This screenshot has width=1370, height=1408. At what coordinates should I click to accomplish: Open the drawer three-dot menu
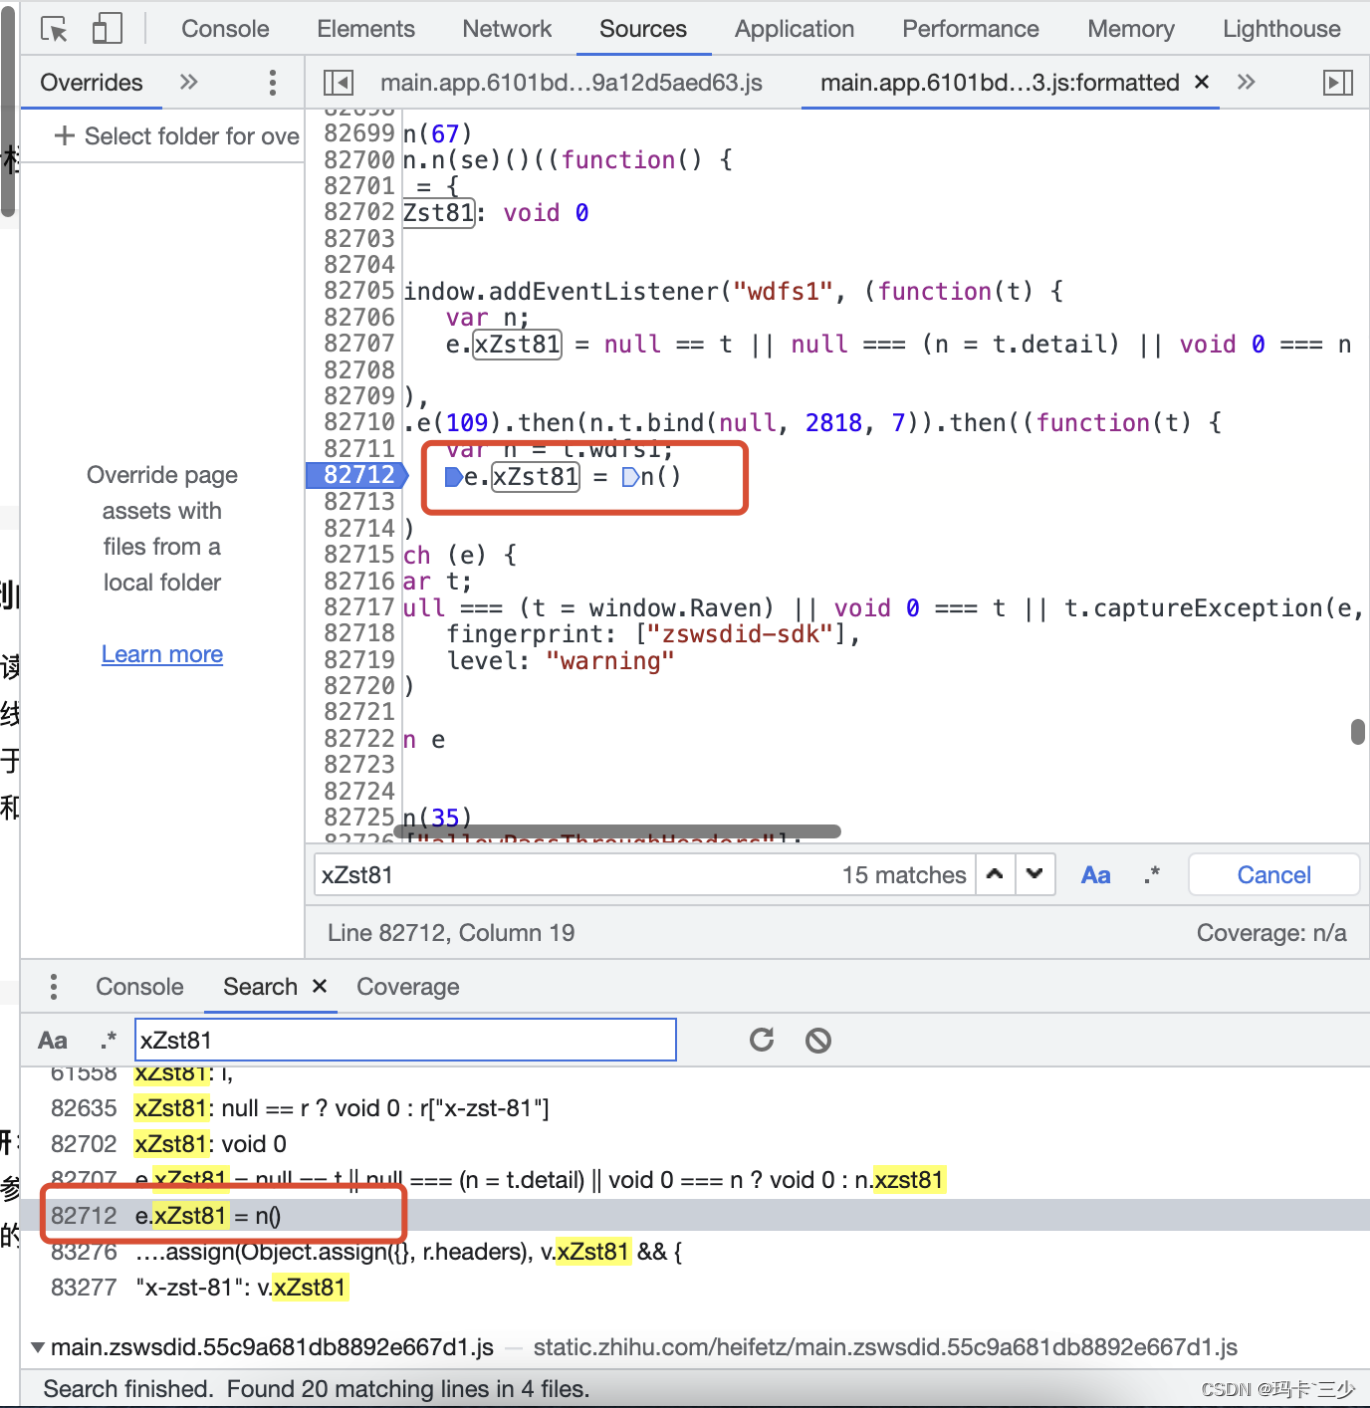pyautogui.click(x=53, y=986)
